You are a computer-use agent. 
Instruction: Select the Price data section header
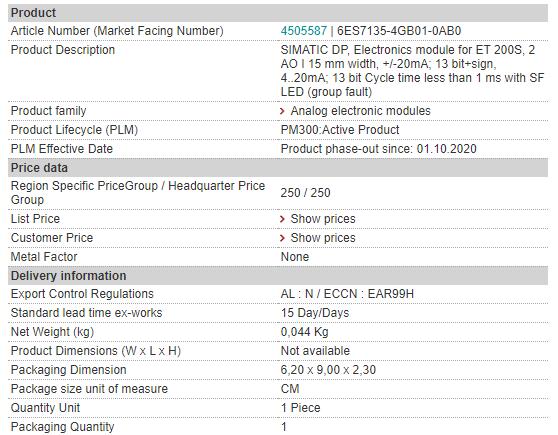[x=278, y=168]
